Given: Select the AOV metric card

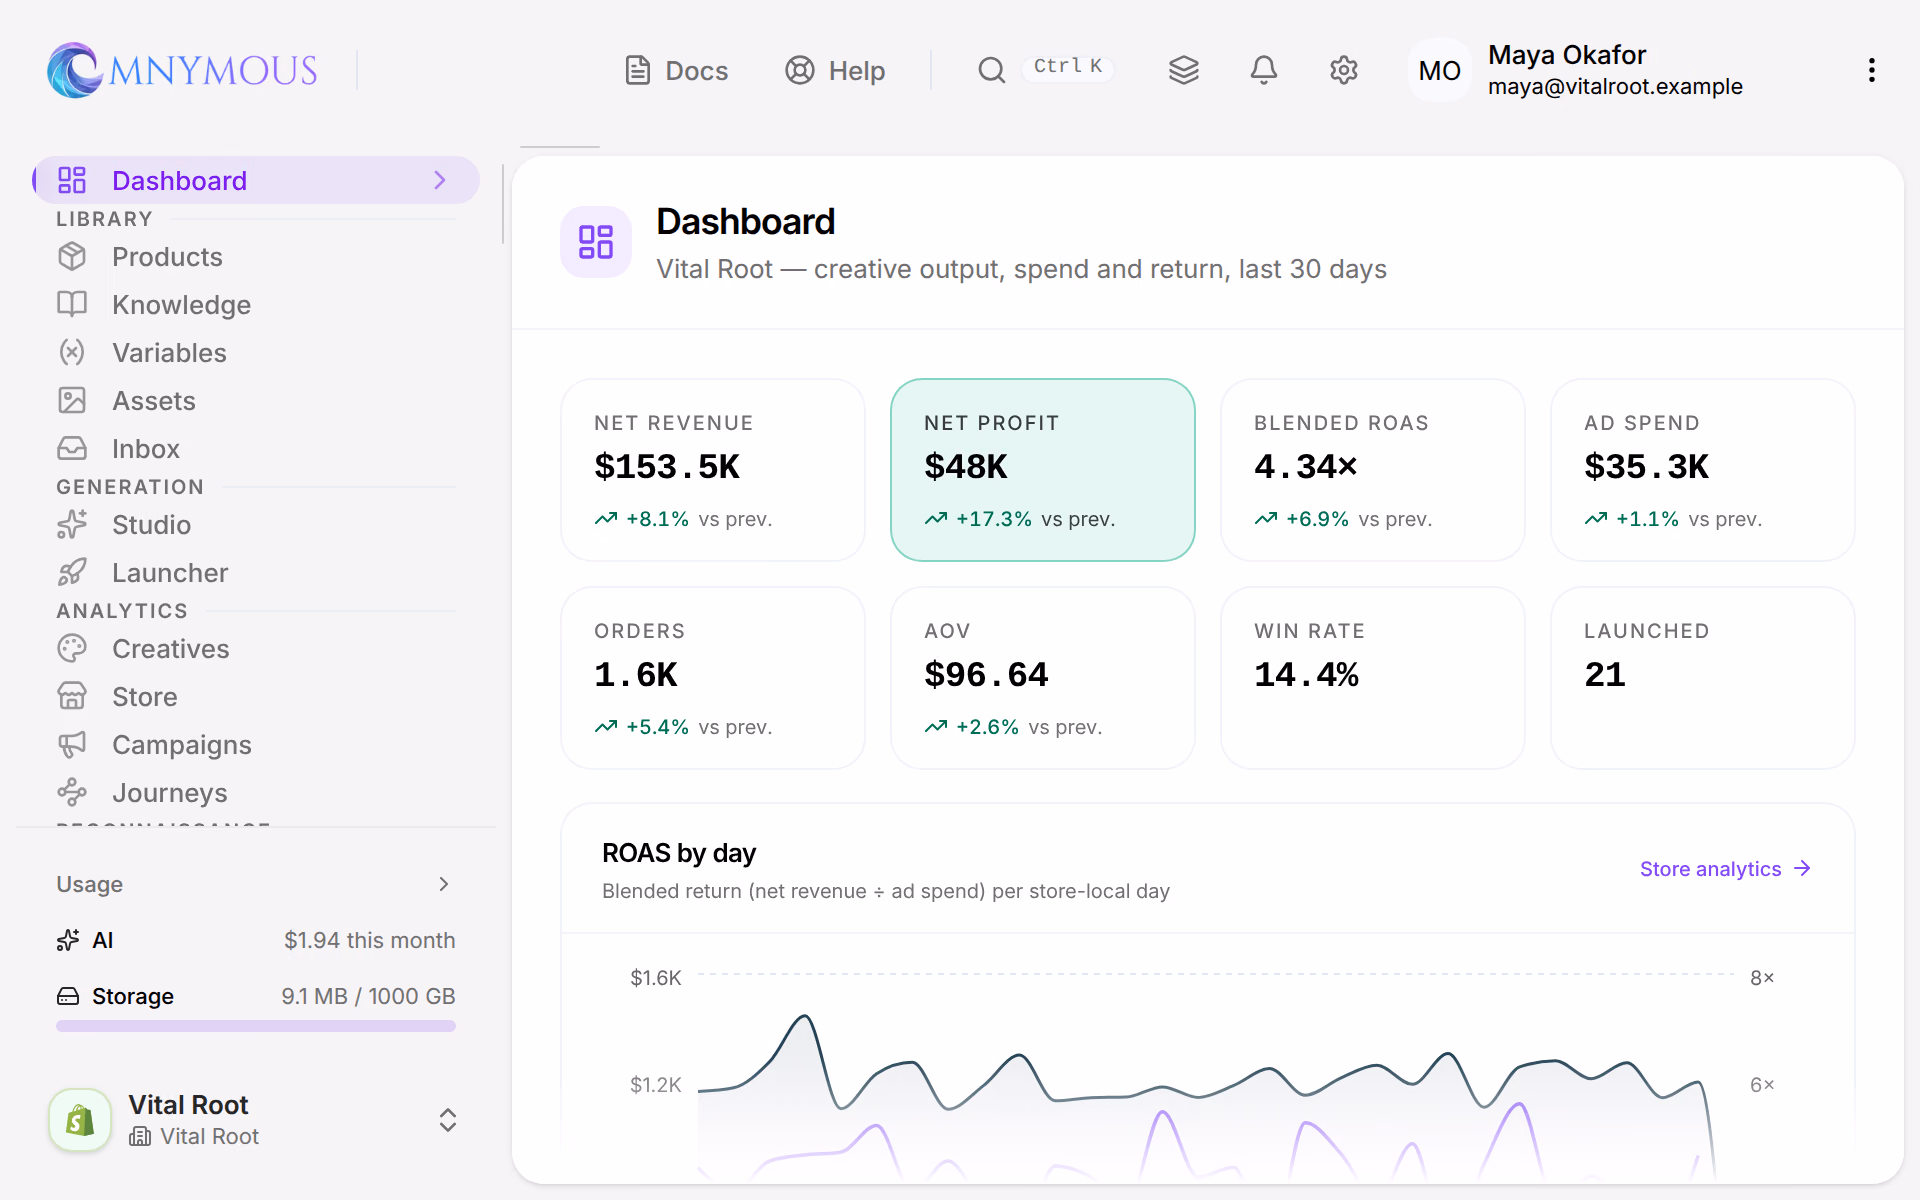Looking at the screenshot, I should pos(1043,678).
